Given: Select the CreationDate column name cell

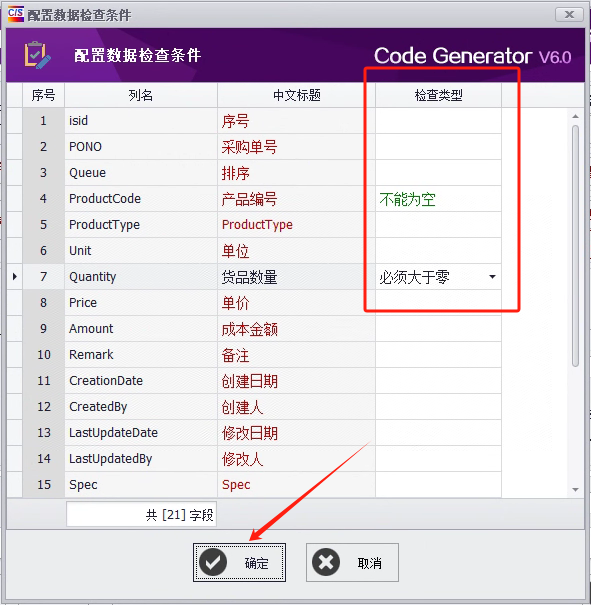Looking at the screenshot, I should (141, 380).
